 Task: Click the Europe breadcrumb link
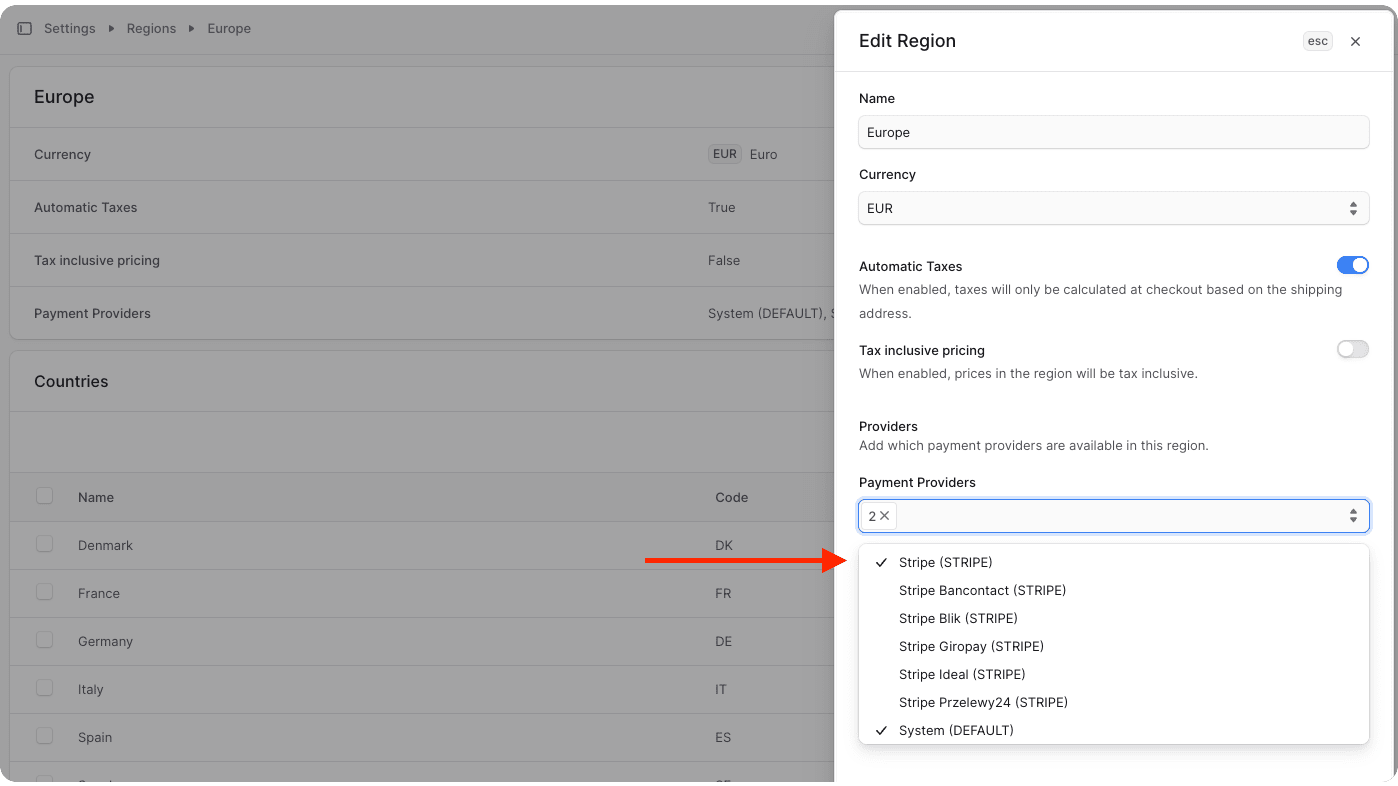[x=229, y=28]
